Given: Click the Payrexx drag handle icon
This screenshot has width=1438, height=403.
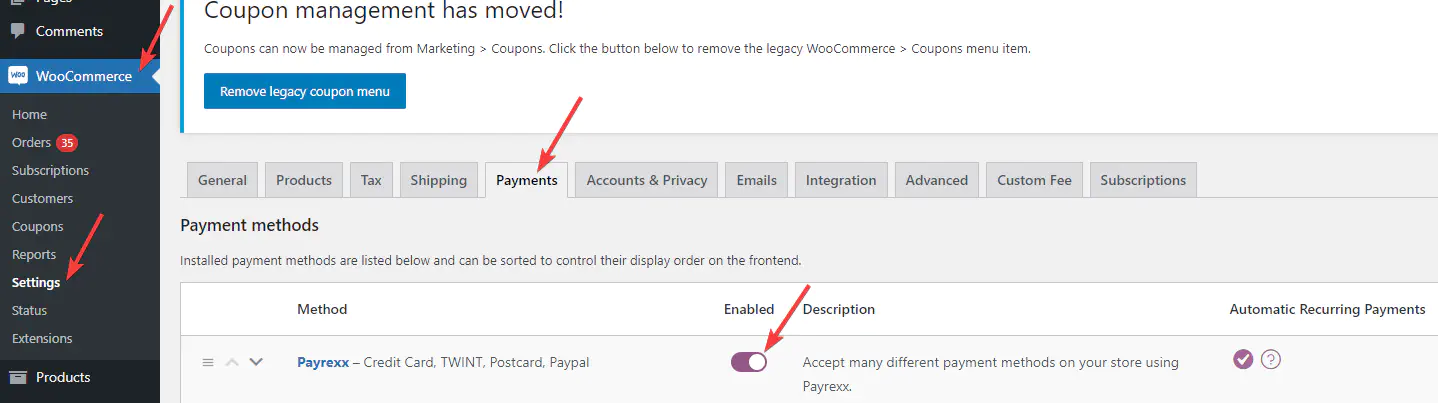Looking at the screenshot, I should click(208, 362).
